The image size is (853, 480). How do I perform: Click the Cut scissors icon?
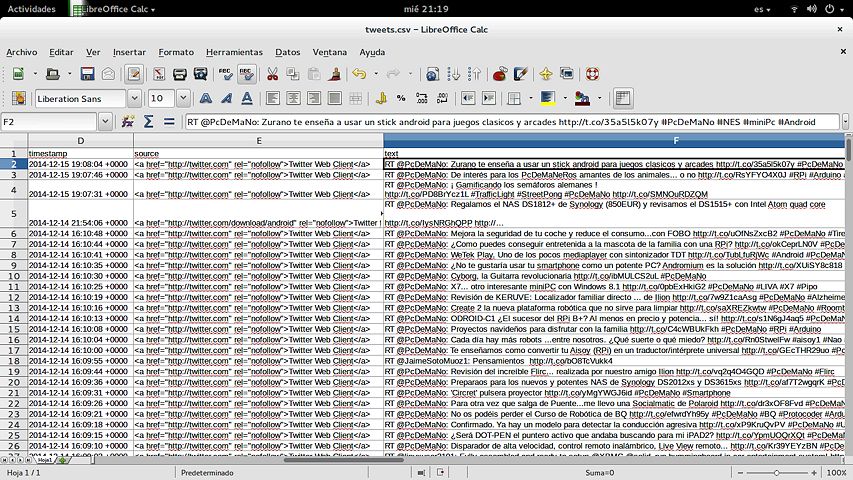[273, 74]
